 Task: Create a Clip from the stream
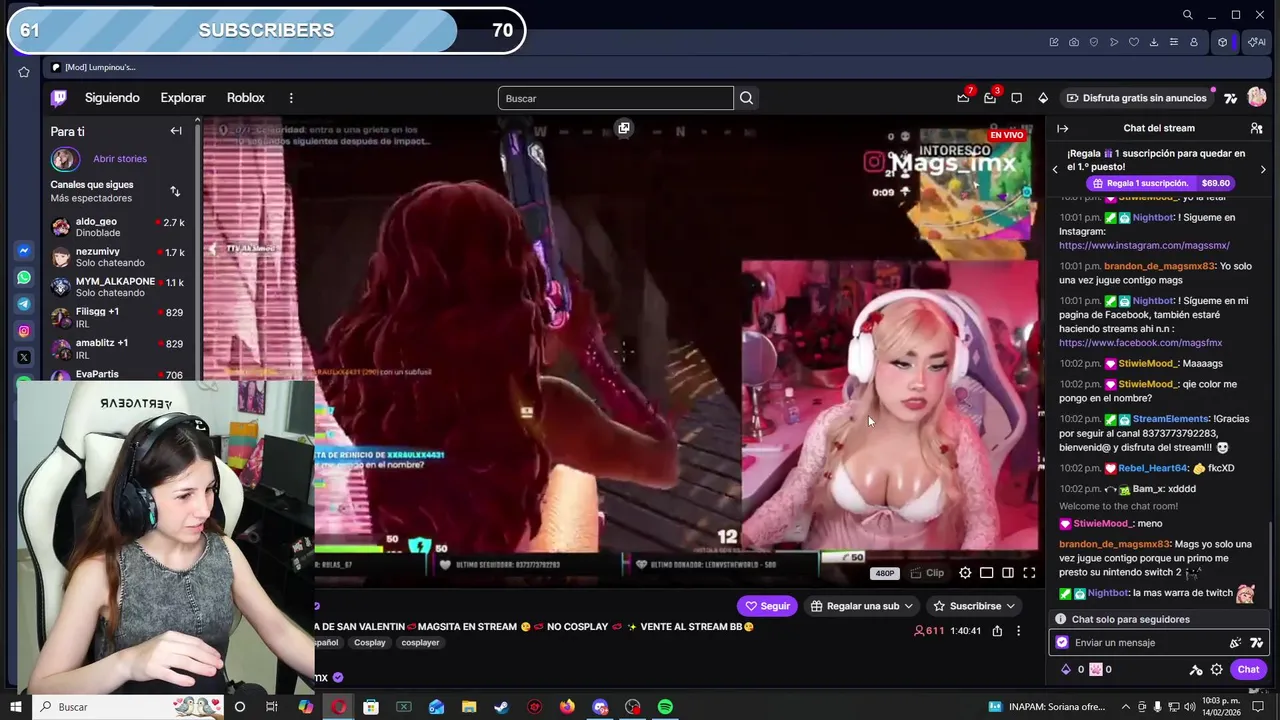(x=927, y=573)
